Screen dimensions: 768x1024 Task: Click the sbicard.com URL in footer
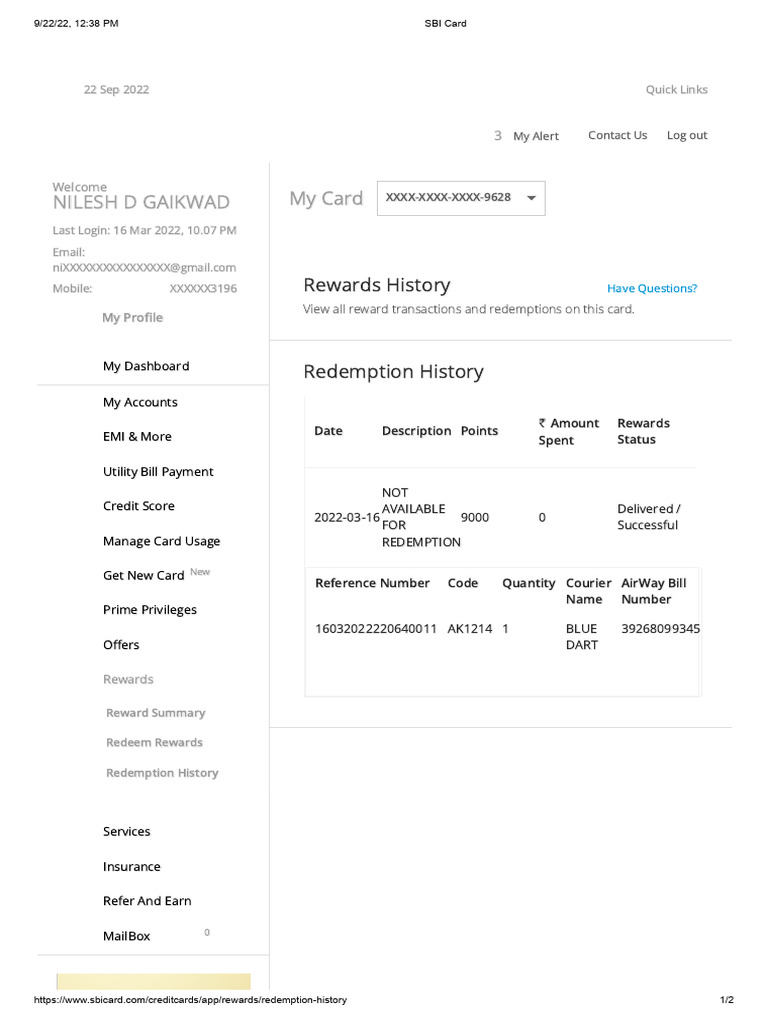point(190,1000)
